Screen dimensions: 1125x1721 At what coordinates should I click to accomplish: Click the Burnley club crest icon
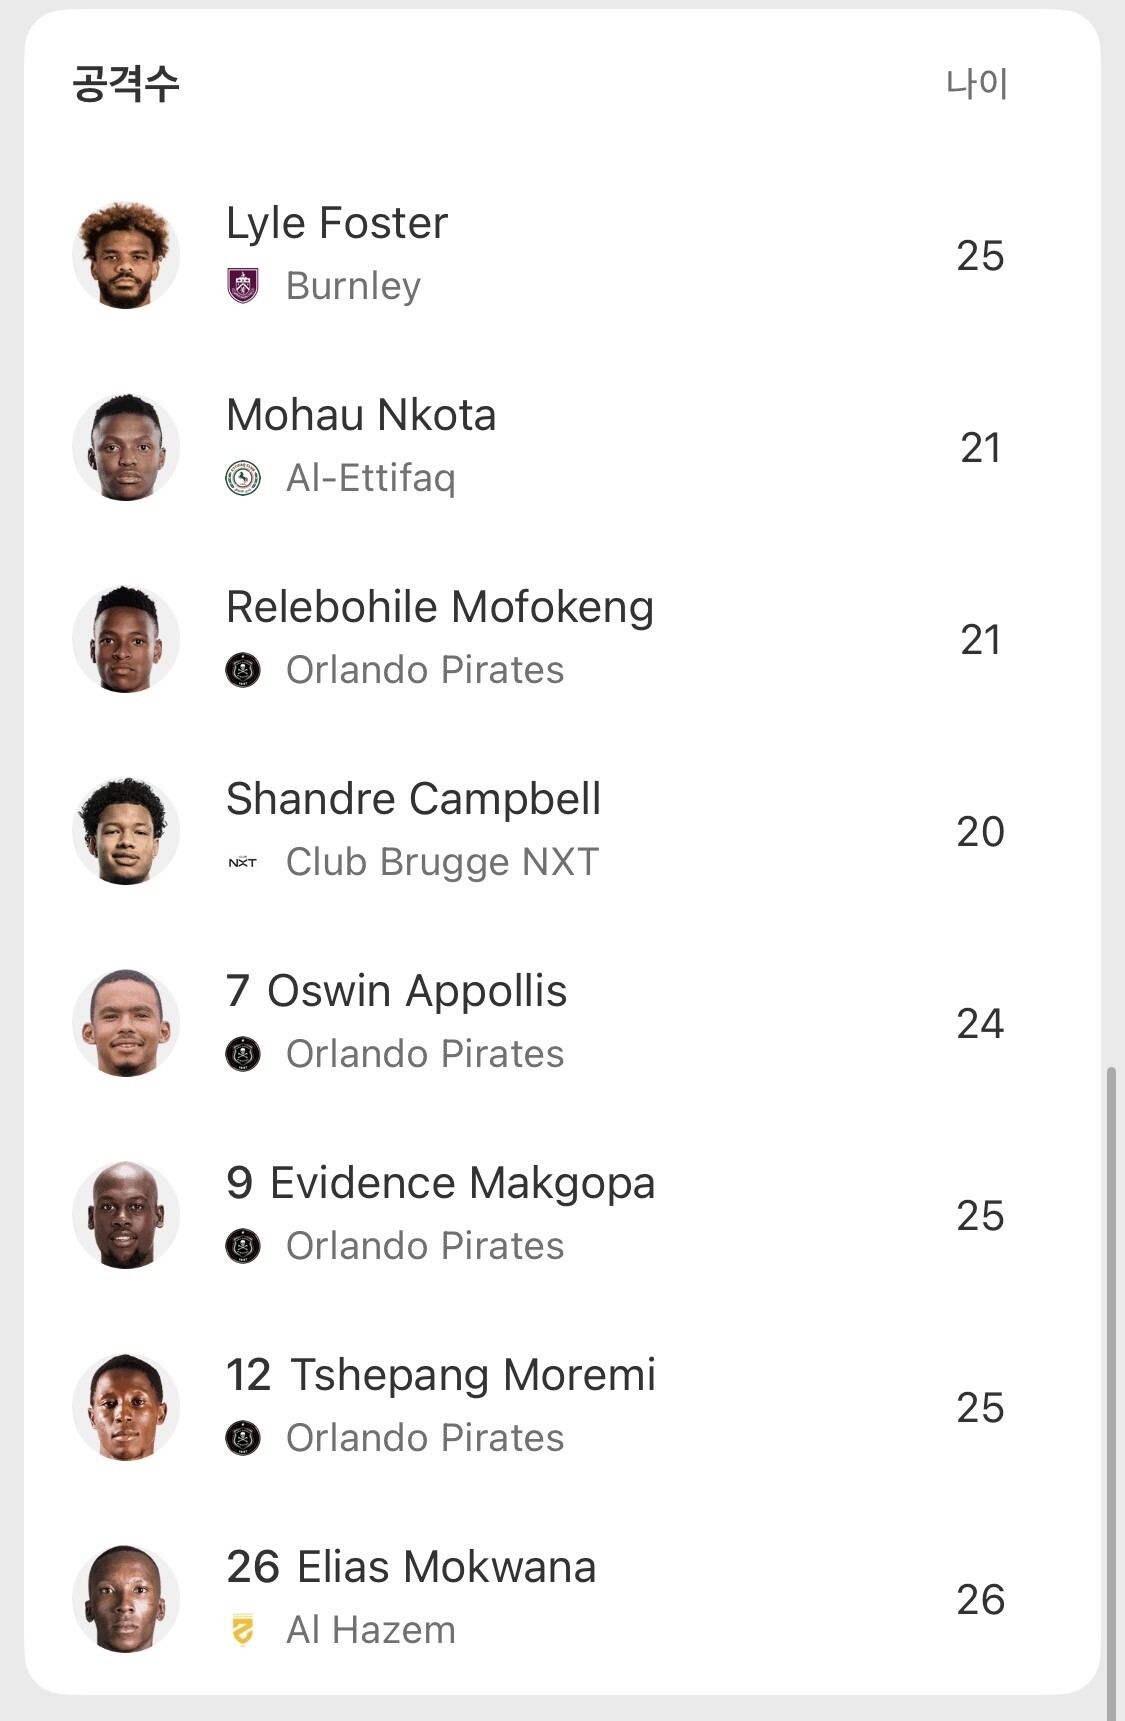(x=243, y=286)
